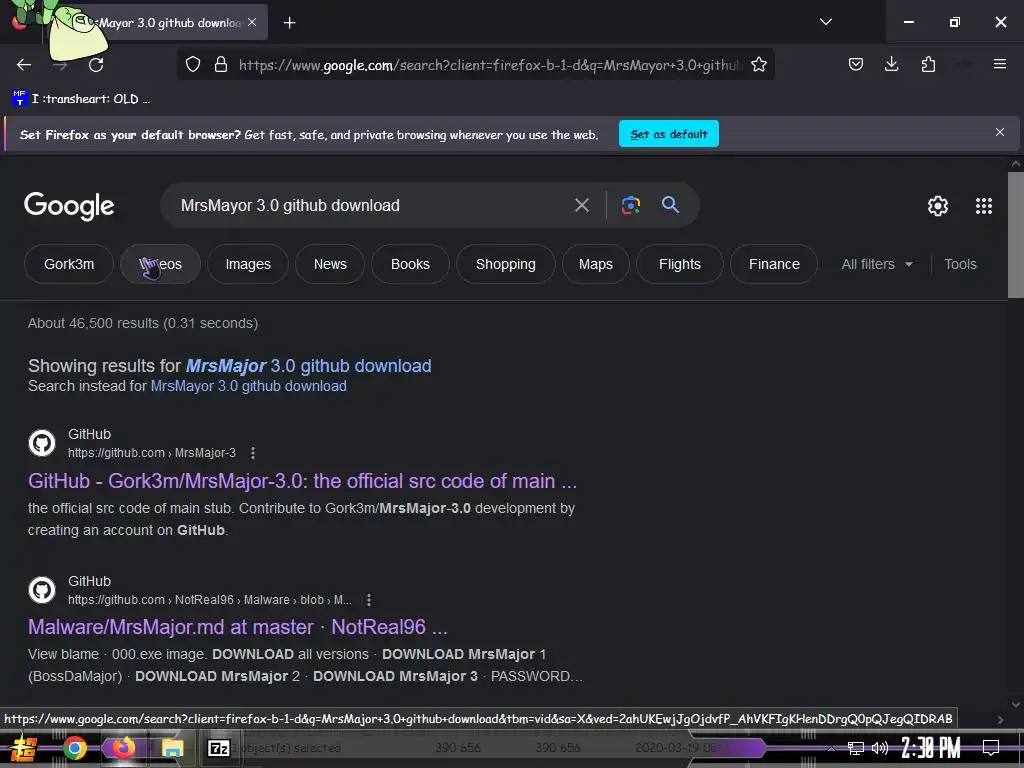Expand the All filters dropdown
The width and height of the screenshot is (1024, 768).
tap(877, 264)
